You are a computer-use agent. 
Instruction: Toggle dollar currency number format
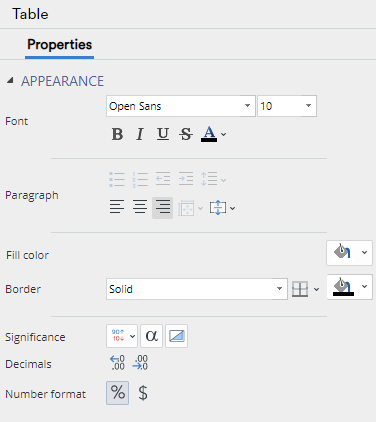coord(143,393)
